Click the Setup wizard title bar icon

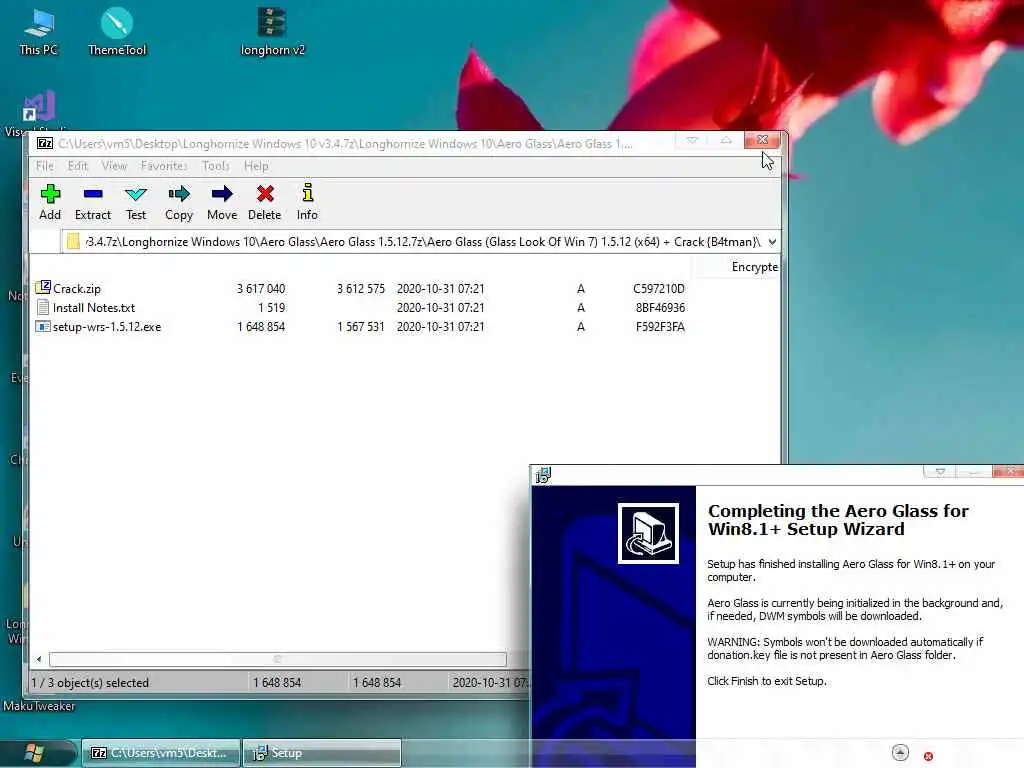tap(543, 475)
